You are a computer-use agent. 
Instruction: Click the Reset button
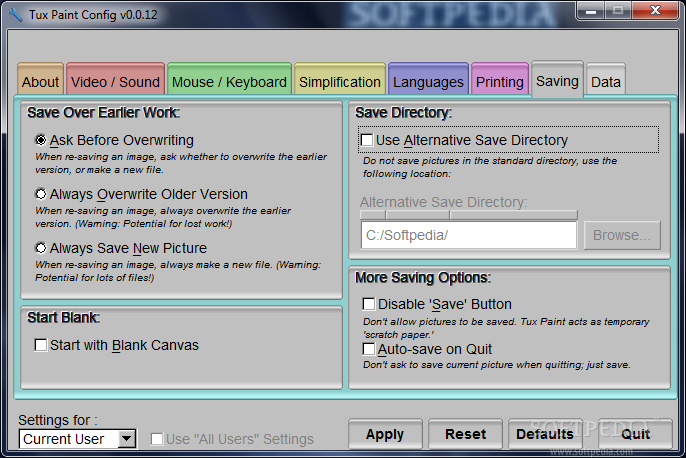465,434
